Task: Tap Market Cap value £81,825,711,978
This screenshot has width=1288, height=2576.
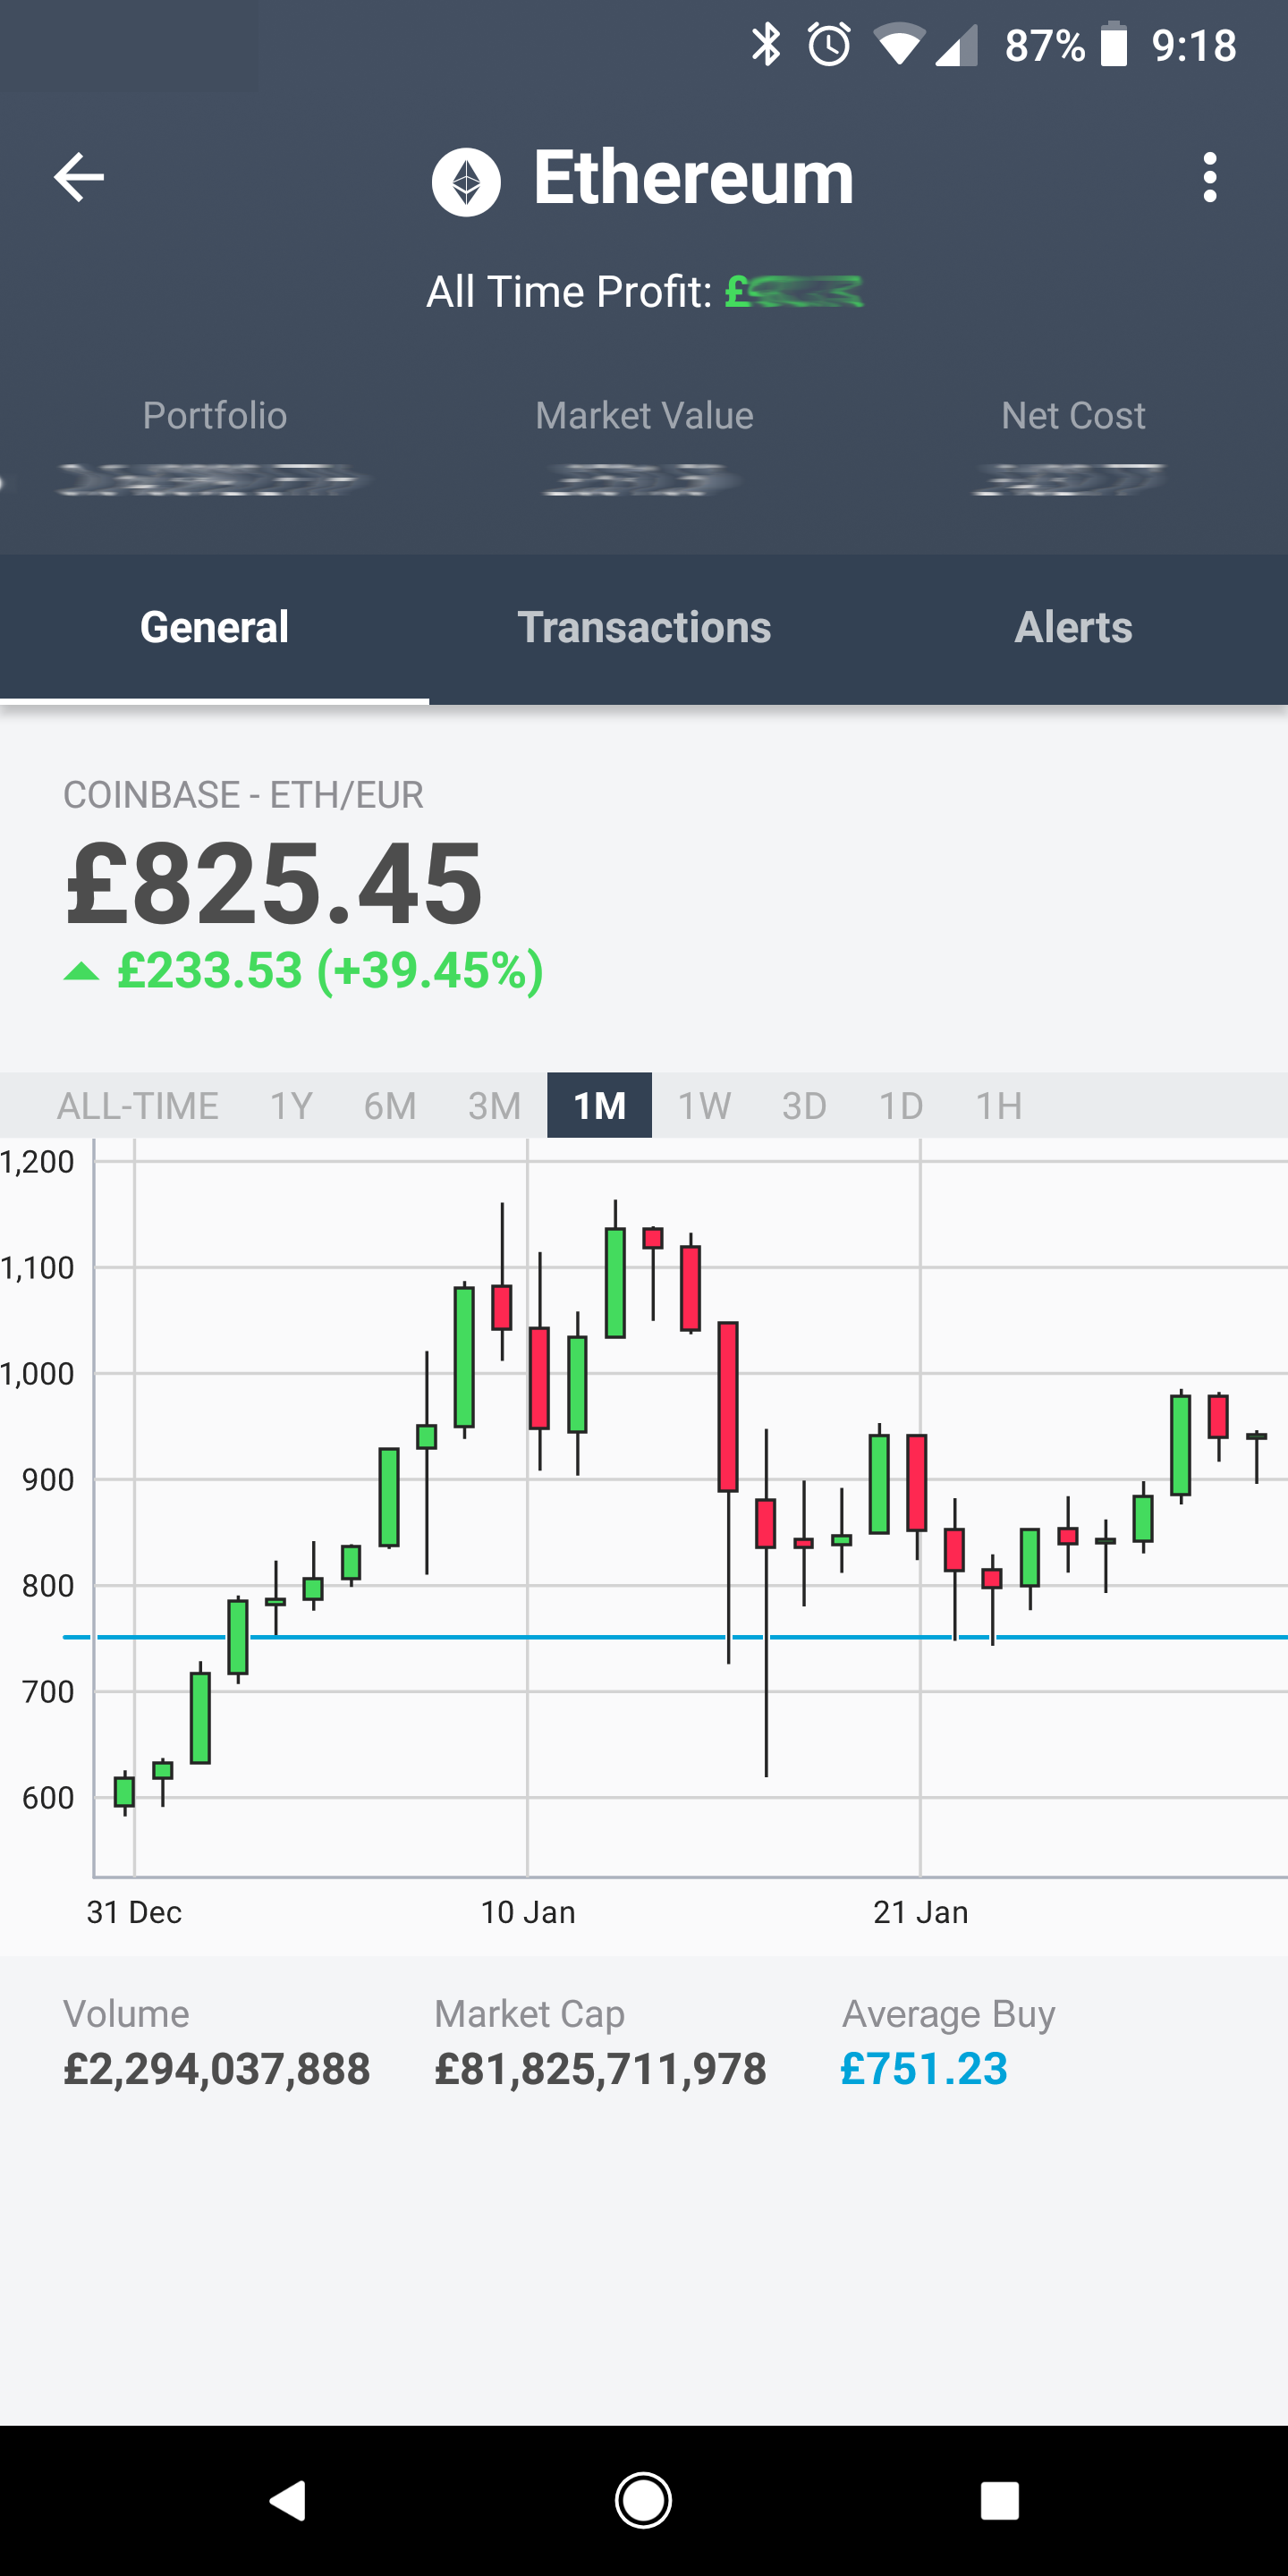Action: 600,2069
